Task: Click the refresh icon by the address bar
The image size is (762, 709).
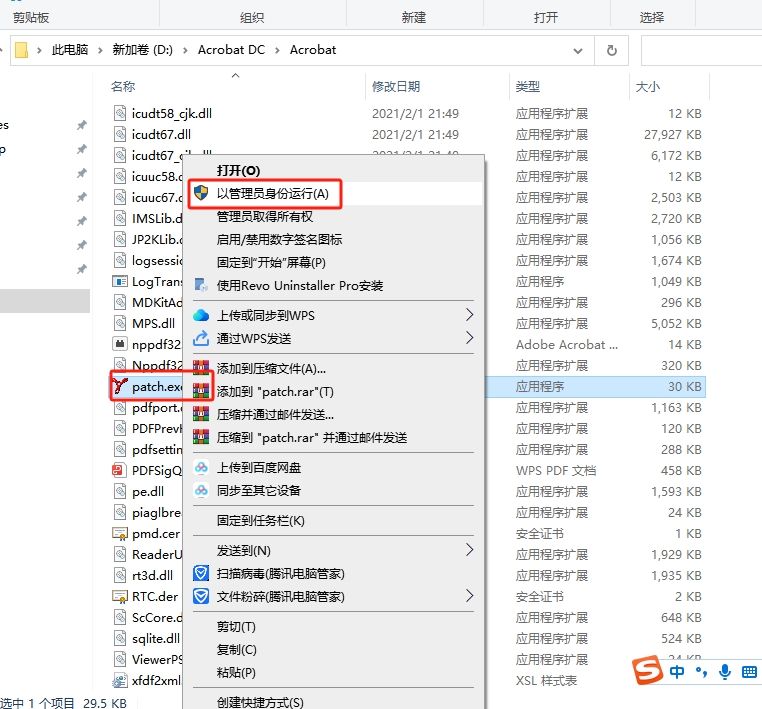Action: coord(610,50)
